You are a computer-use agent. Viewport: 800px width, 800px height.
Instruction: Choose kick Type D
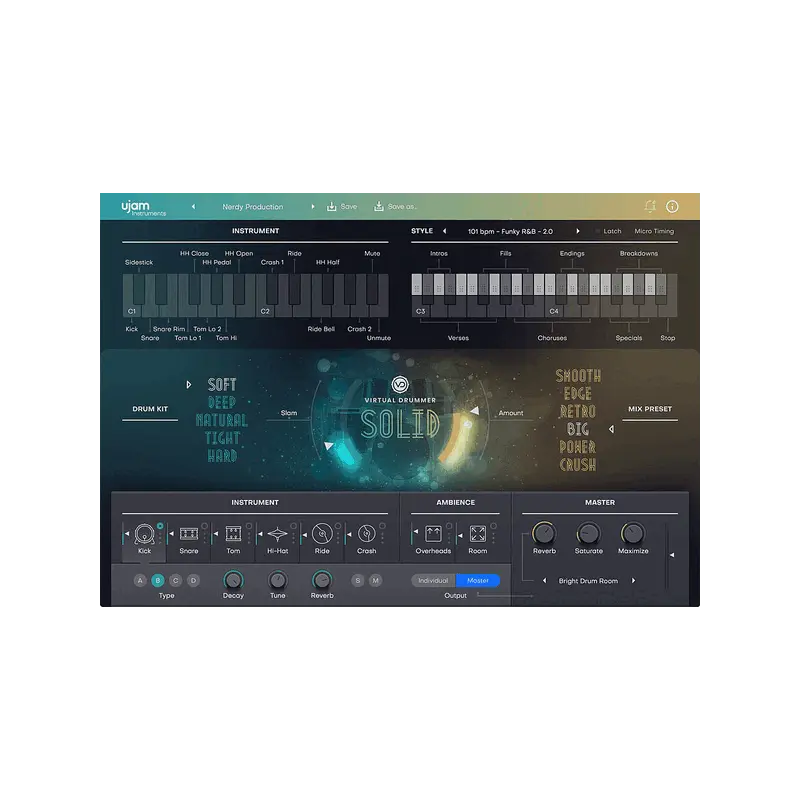point(193,581)
